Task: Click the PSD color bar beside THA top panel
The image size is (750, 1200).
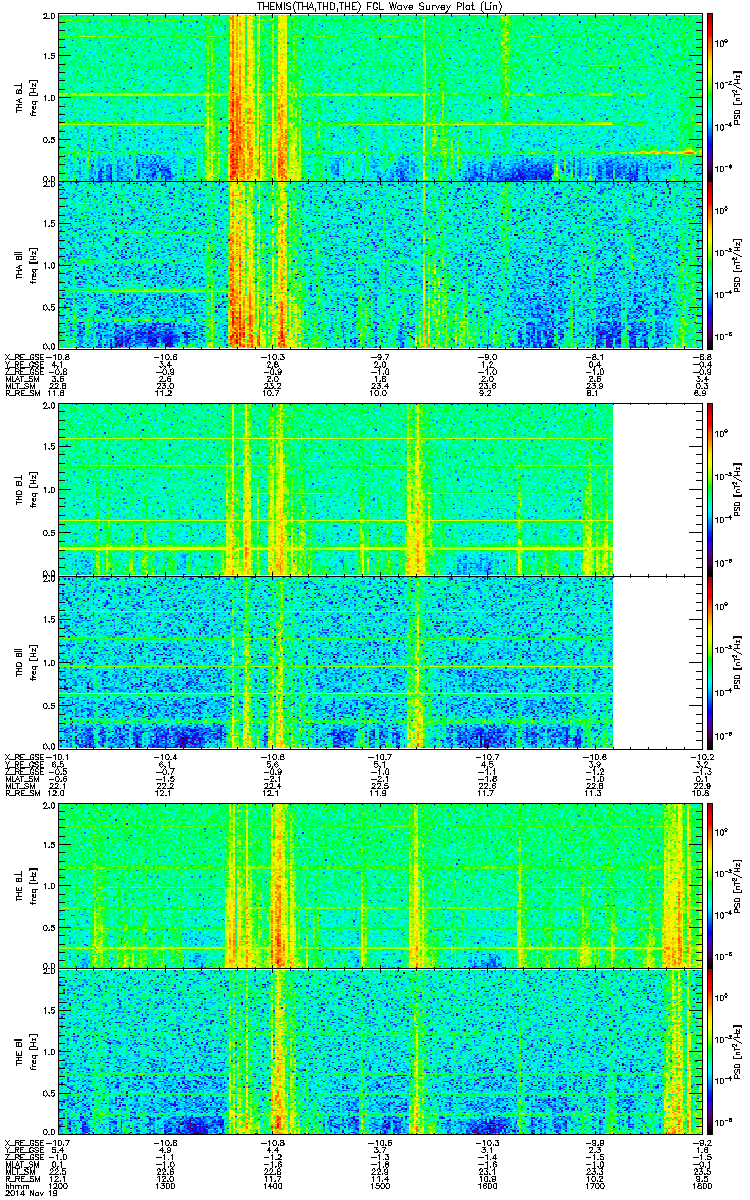Action: click(x=710, y=97)
